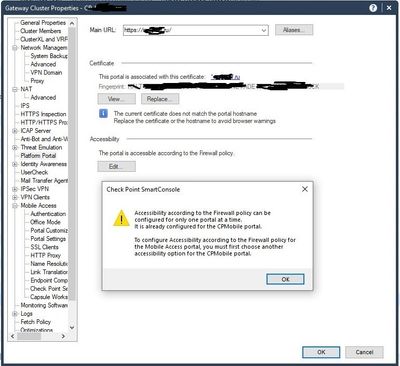The image size is (400, 366).
Task: Click the Replace certificate button
Action: (160, 99)
